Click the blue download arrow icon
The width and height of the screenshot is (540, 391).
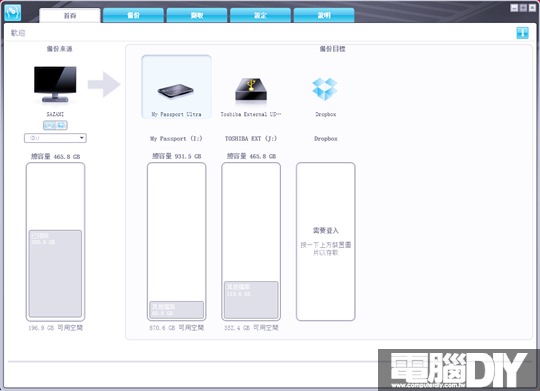click(x=522, y=33)
